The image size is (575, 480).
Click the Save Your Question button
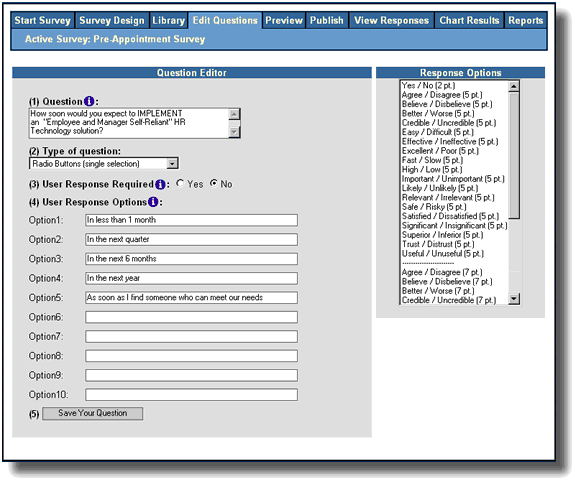(x=92, y=413)
